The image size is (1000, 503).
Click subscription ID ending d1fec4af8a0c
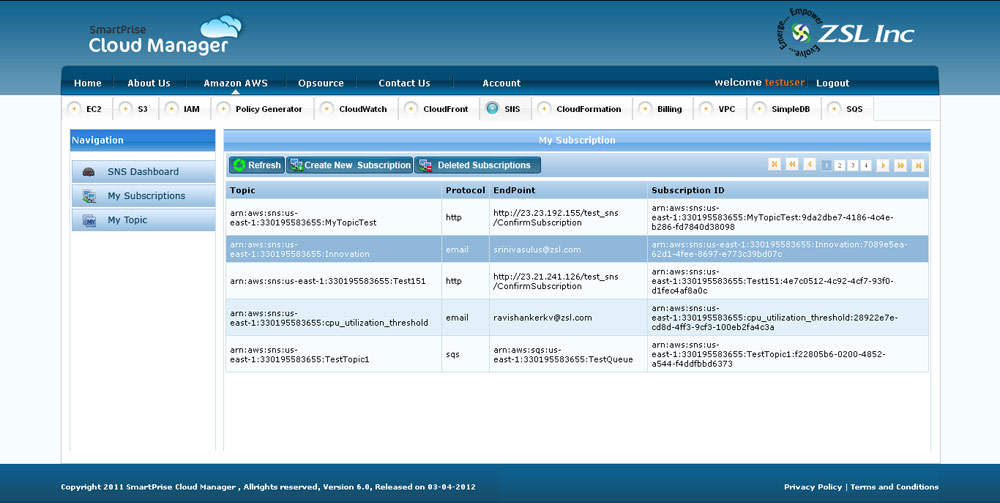click(772, 281)
